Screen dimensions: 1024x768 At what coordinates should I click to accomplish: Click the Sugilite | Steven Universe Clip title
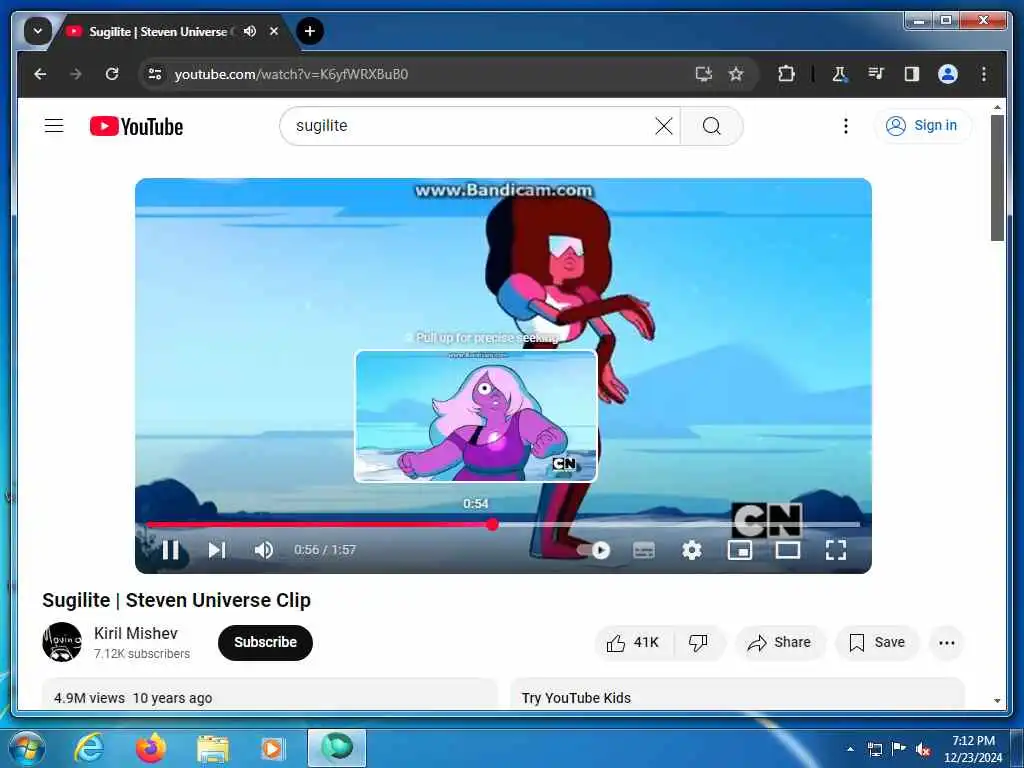click(x=176, y=600)
